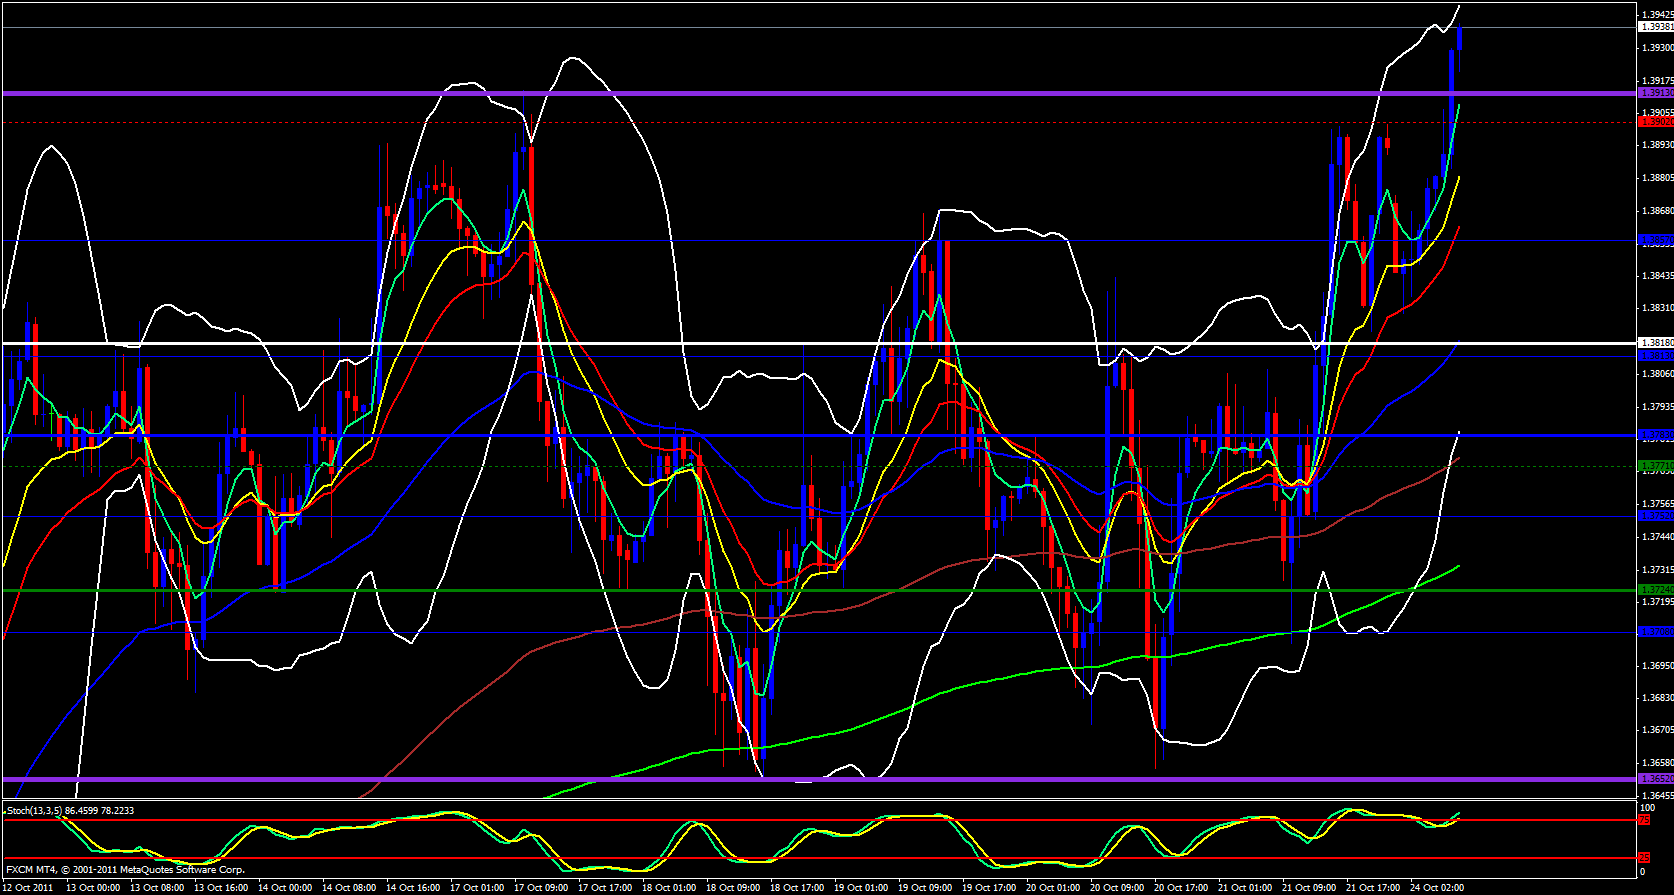Click the latest blue candle at top right
This screenshot has width=1674, height=895.
[x=1460, y=38]
